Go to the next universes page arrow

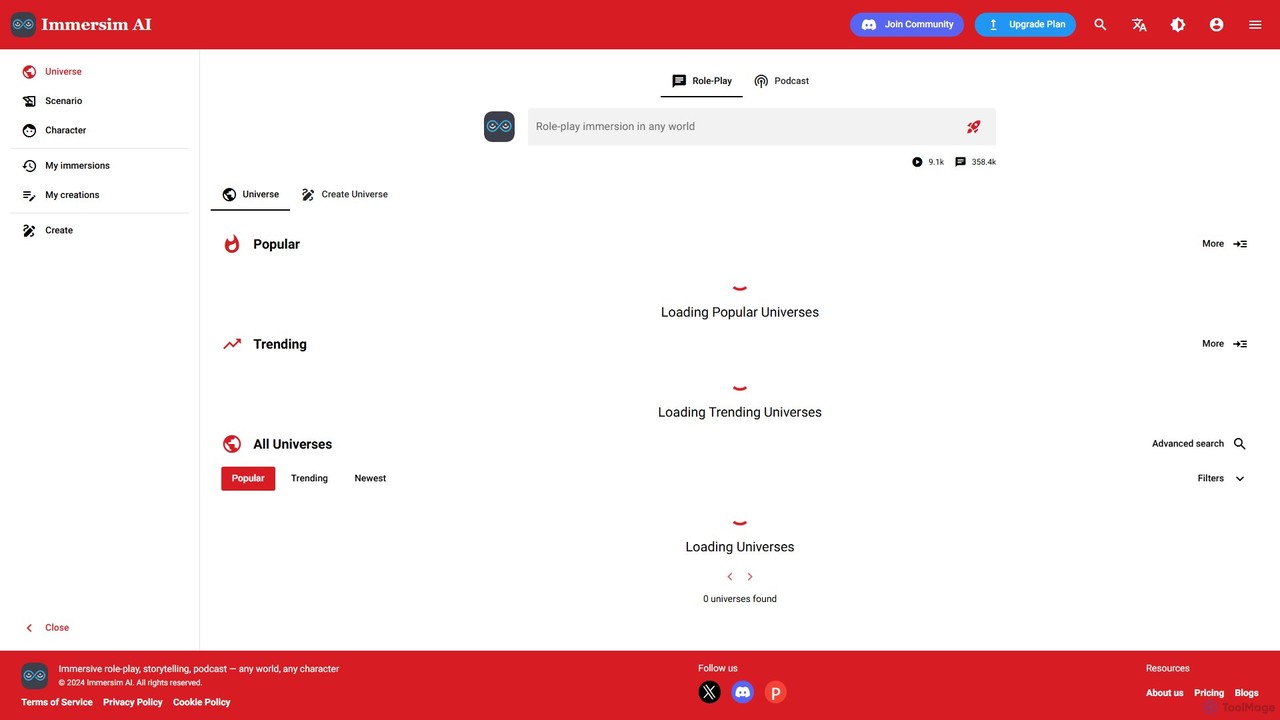pyautogui.click(x=750, y=577)
